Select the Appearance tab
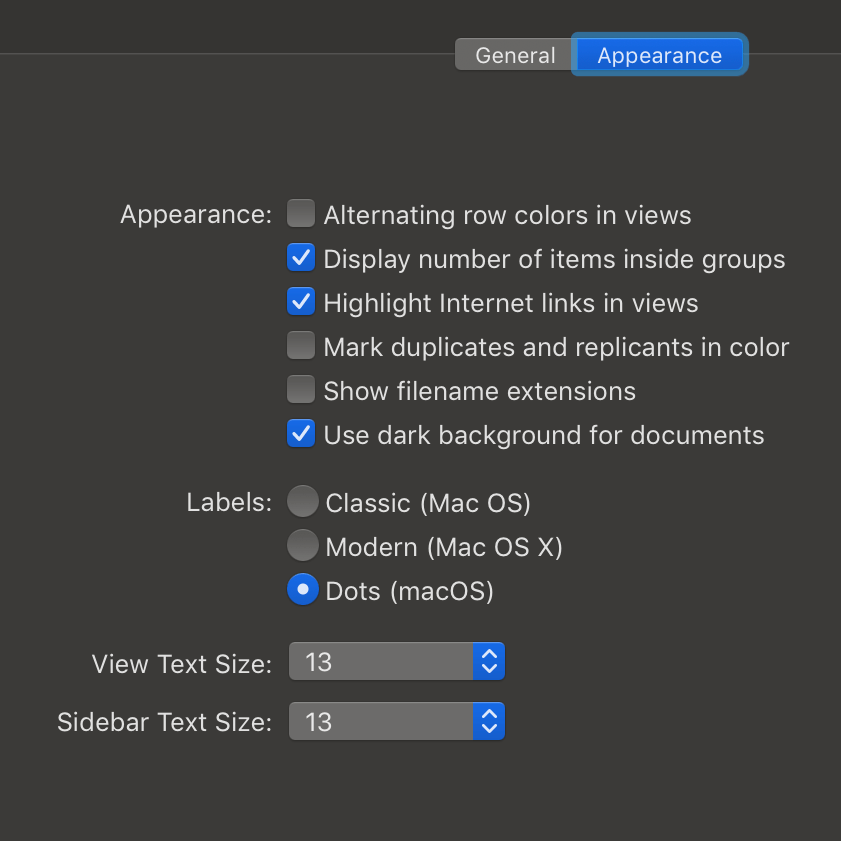The width and height of the screenshot is (841, 841). tap(659, 54)
